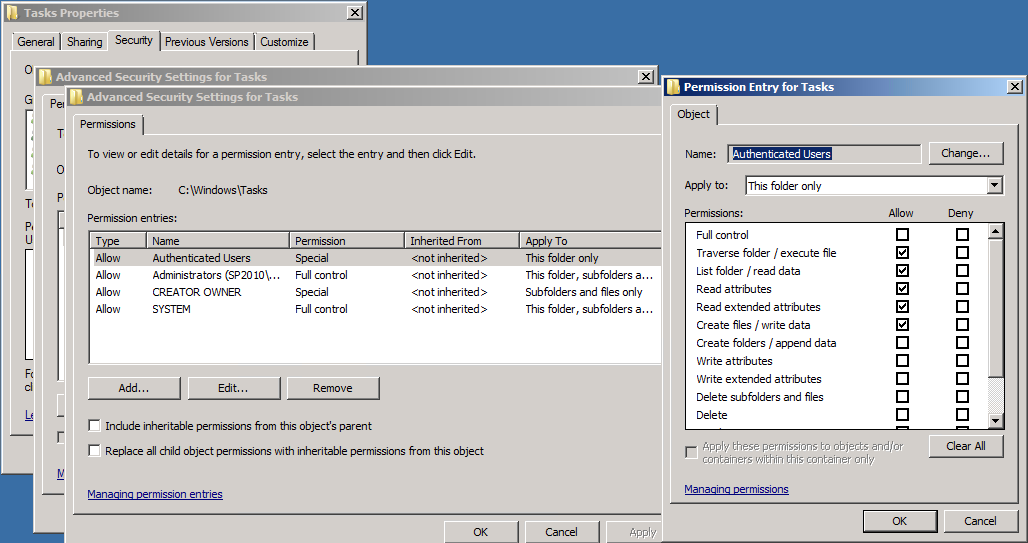The image size is (1028, 543).
Task: Click the folder icon in Permission Entry title bar
Action: pyautogui.click(x=674, y=87)
